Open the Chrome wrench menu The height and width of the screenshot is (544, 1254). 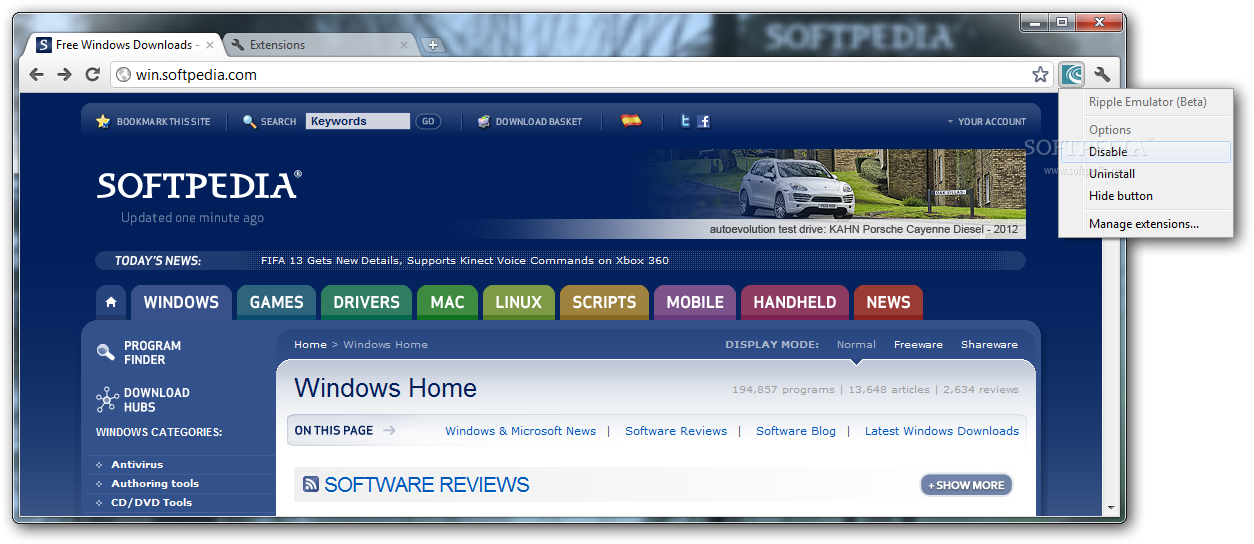point(1102,74)
